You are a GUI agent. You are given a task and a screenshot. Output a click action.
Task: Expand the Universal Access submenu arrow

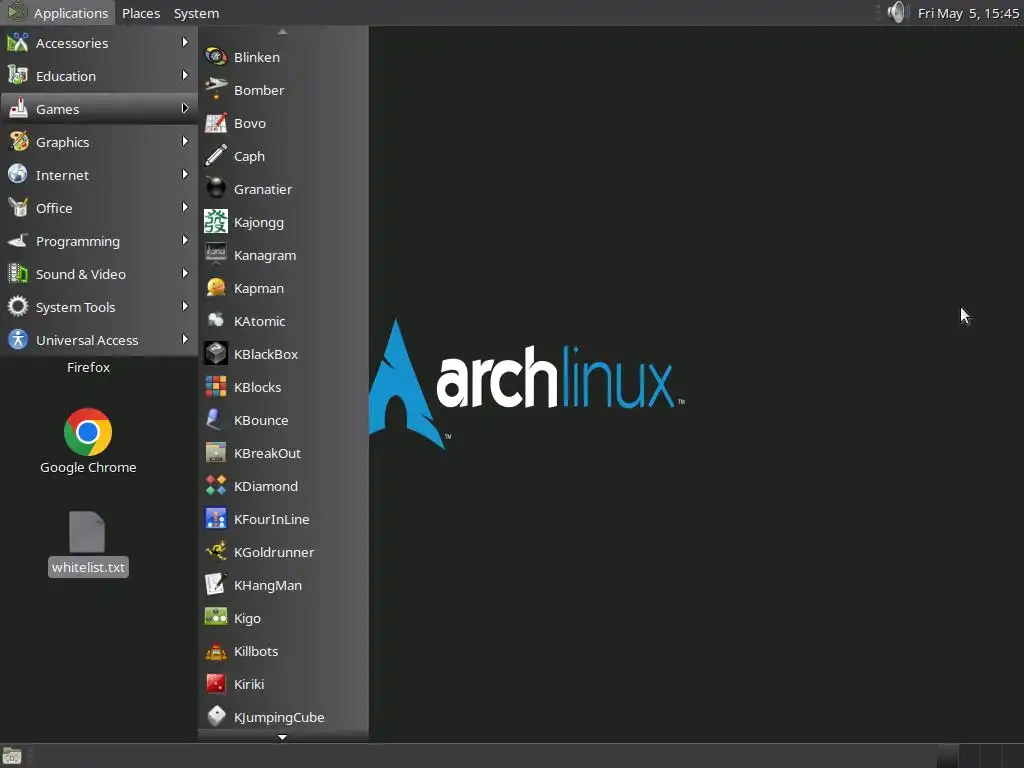185,339
